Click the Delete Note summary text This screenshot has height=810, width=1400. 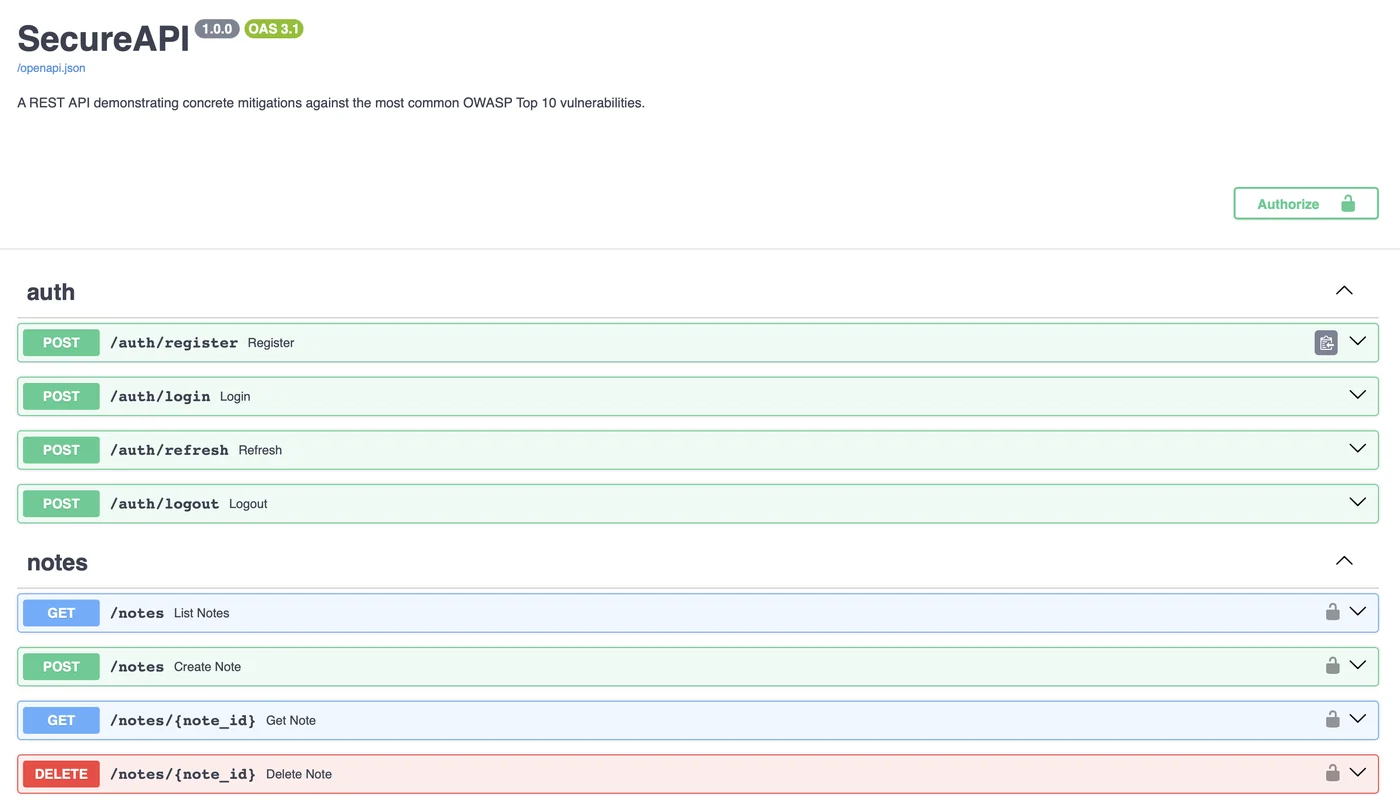pos(299,774)
